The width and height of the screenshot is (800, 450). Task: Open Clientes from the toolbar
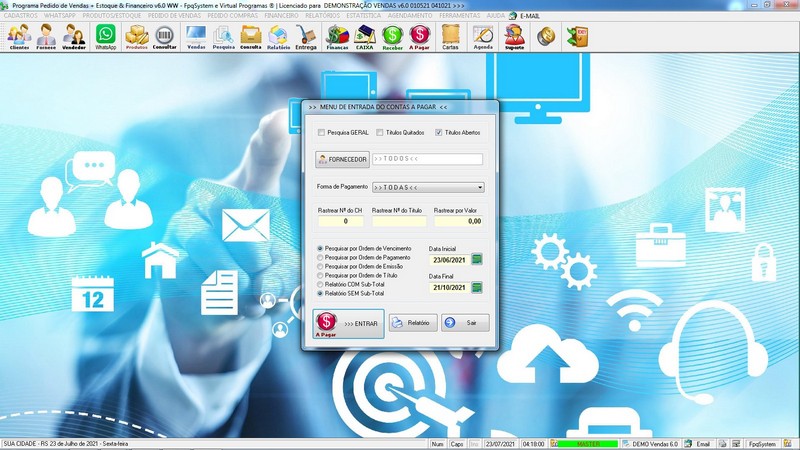19,37
